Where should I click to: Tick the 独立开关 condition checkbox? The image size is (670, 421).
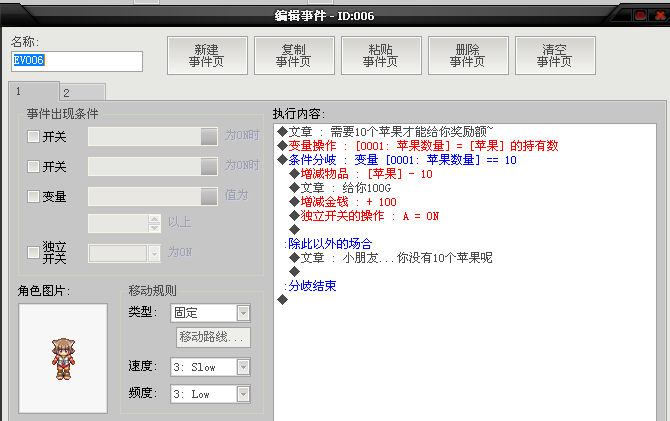[33, 252]
